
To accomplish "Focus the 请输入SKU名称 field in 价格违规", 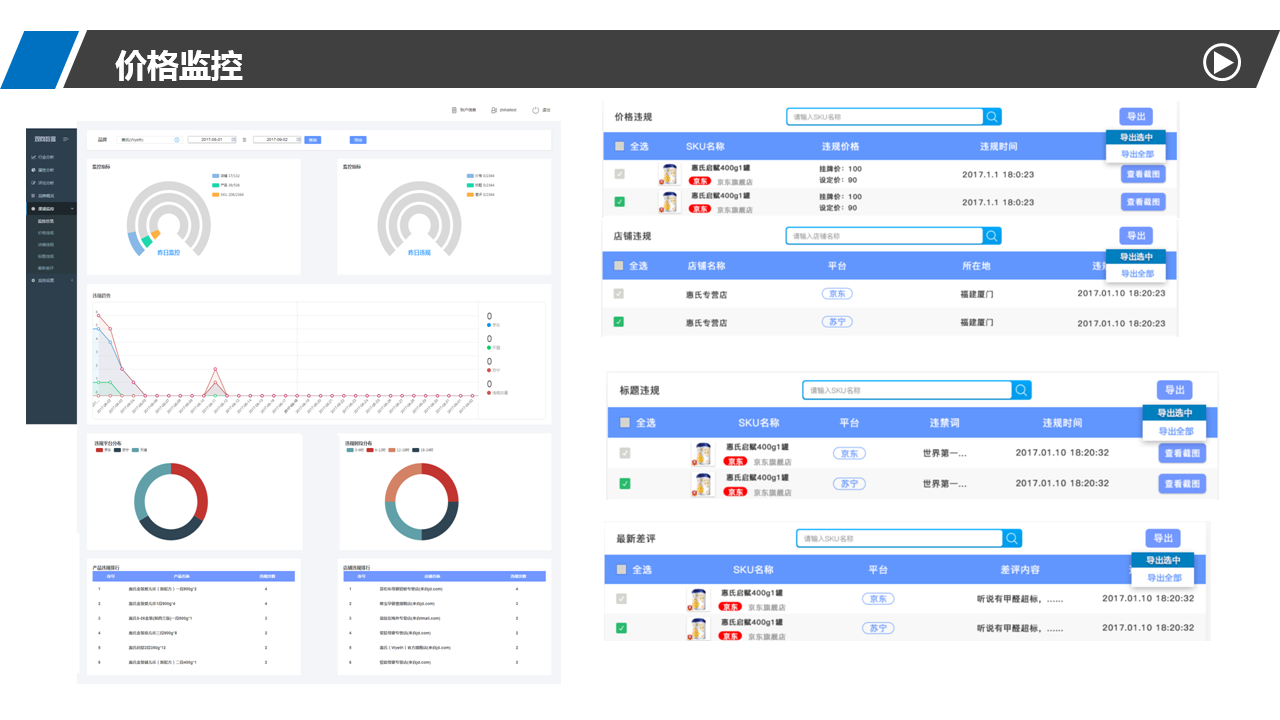I will tap(885, 117).
